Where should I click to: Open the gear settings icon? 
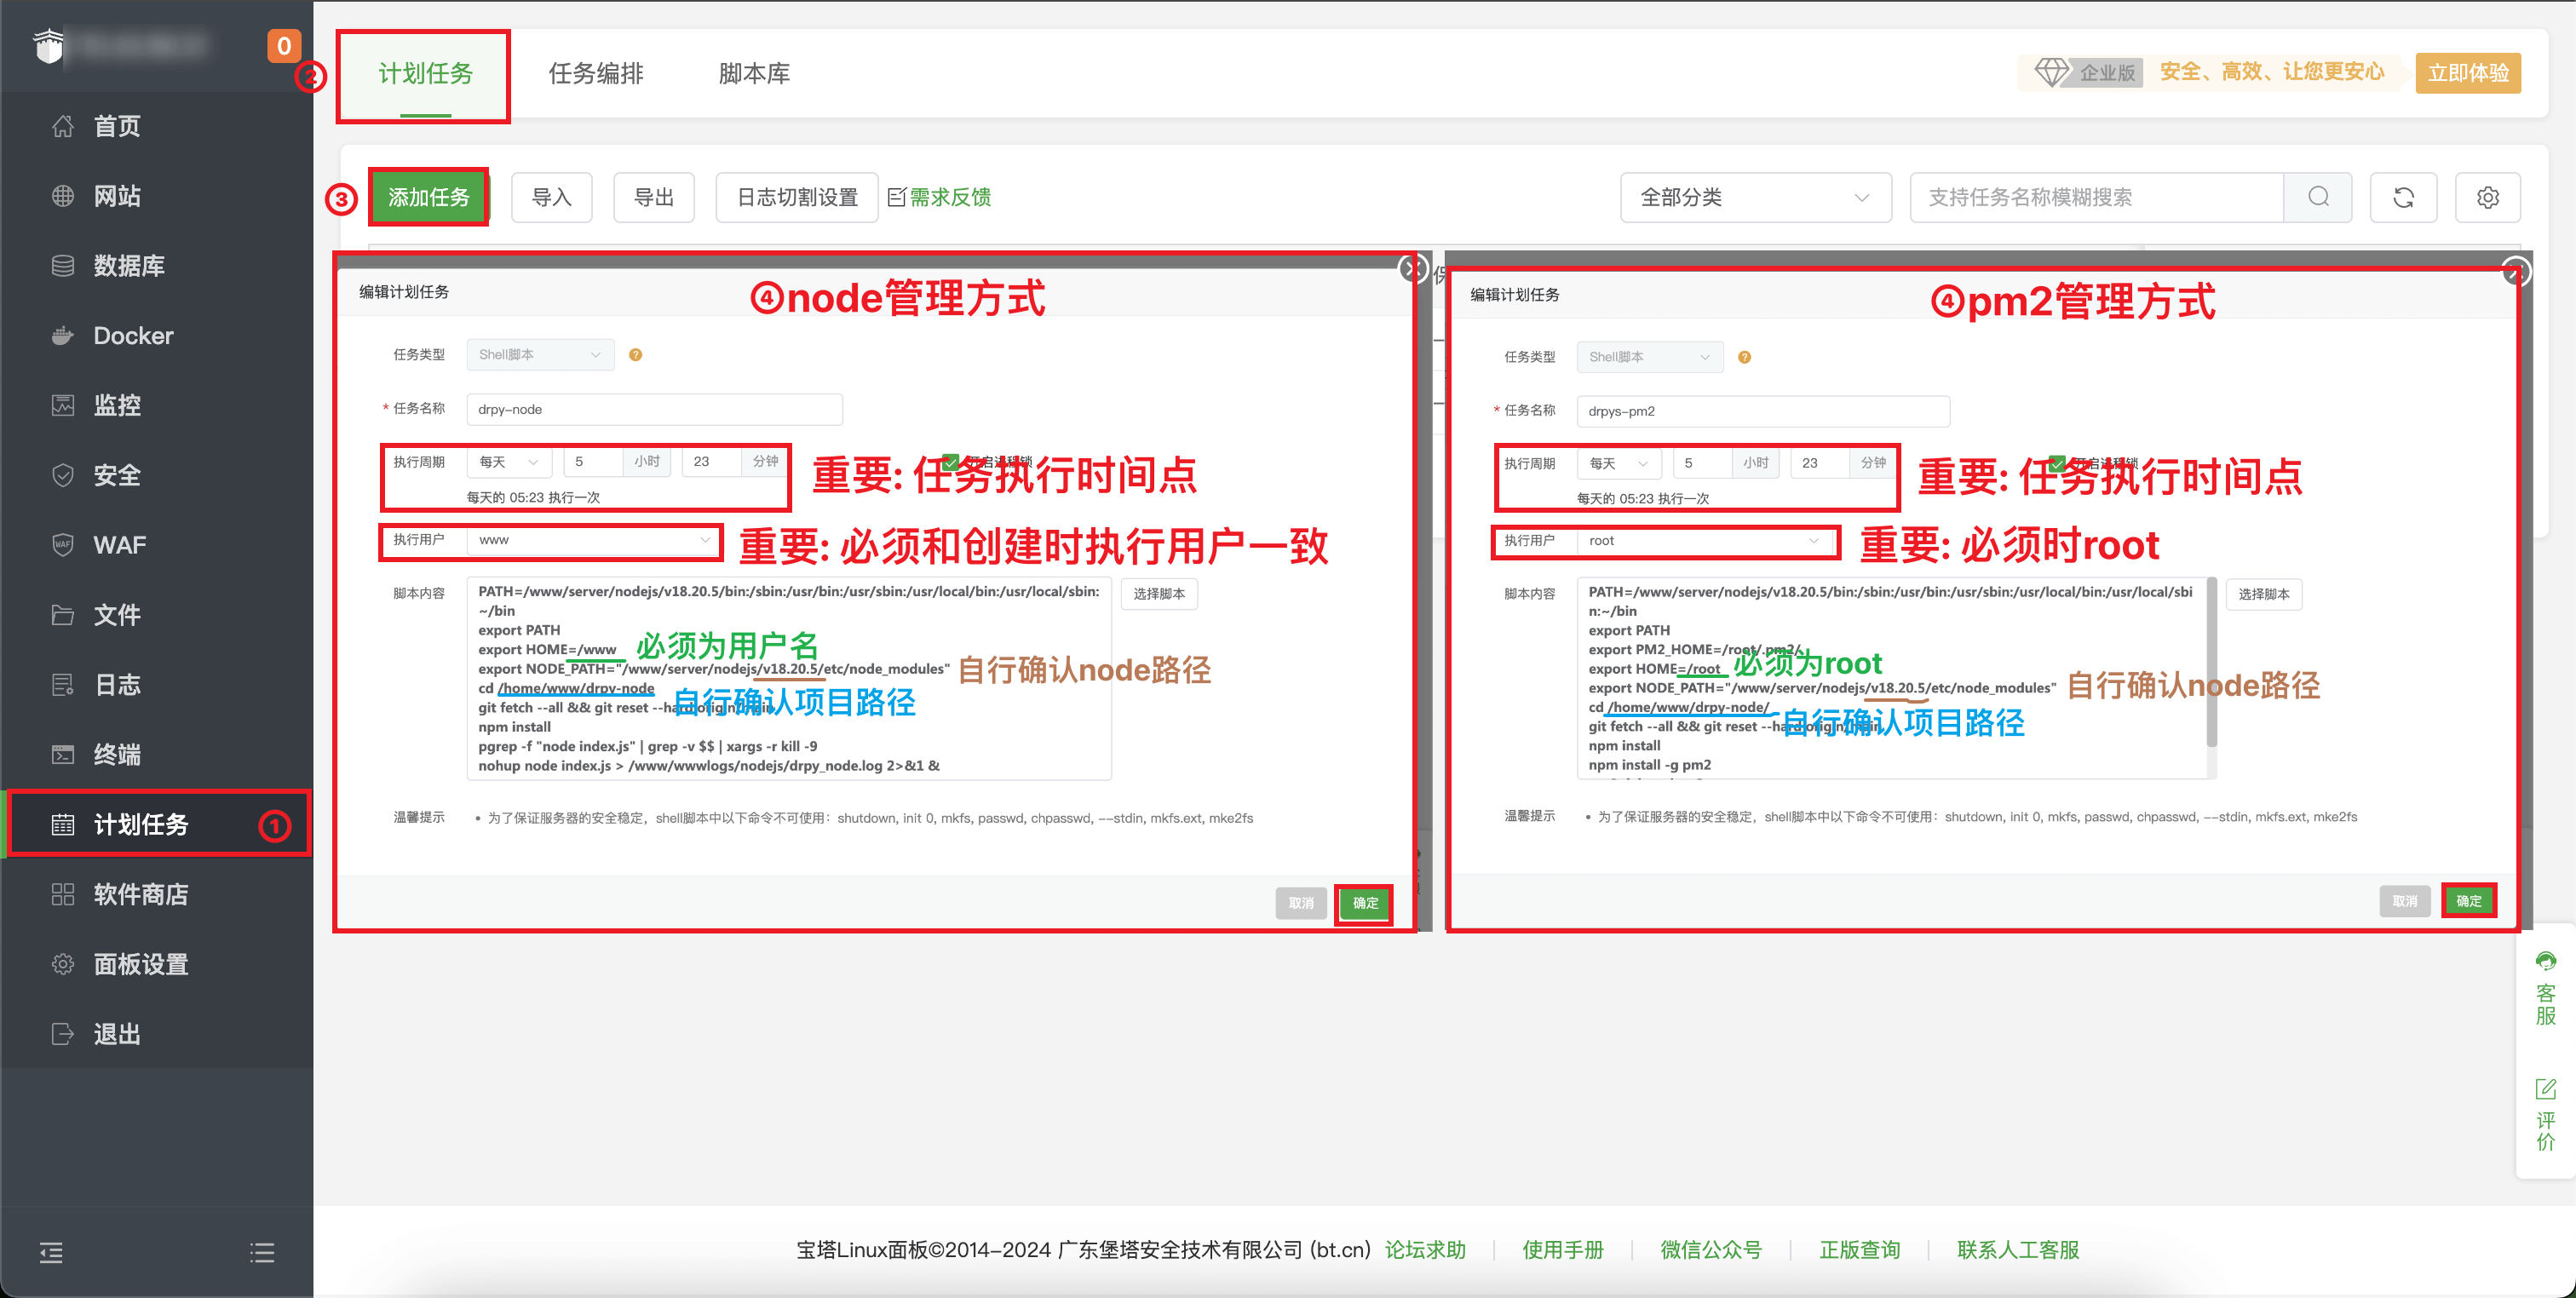tap(2487, 197)
